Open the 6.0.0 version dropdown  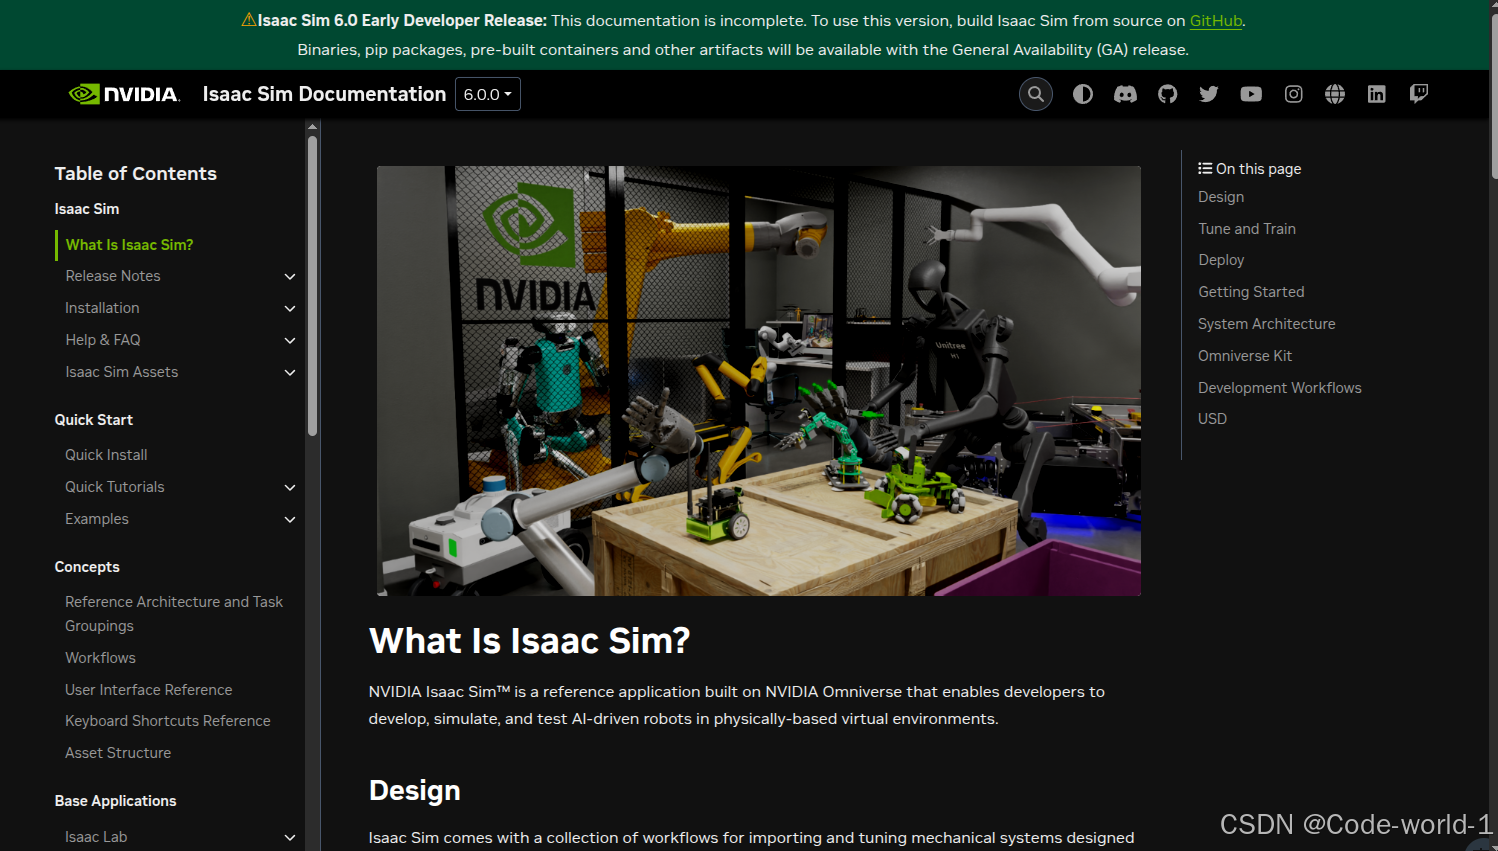pos(488,94)
